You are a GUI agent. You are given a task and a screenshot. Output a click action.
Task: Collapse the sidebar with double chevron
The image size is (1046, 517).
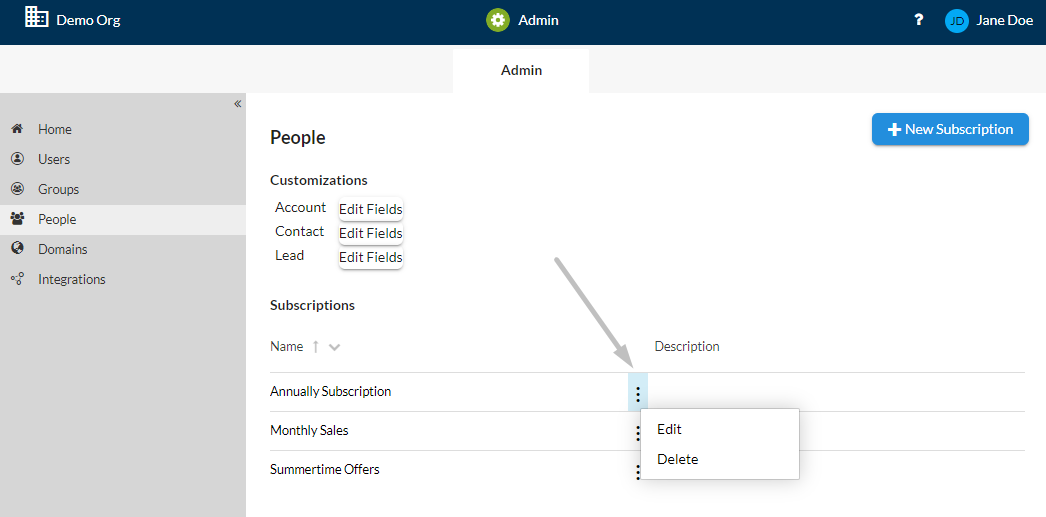tap(237, 103)
